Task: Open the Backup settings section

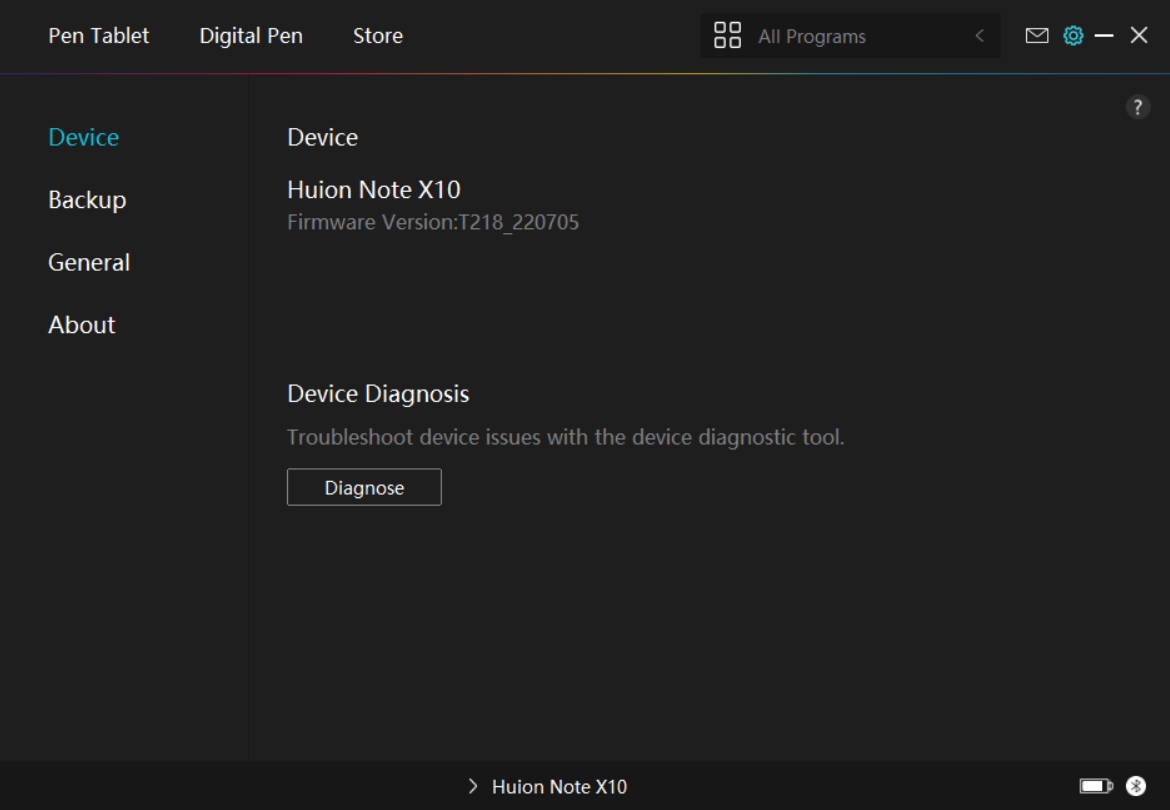Action: click(x=87, y=200)
